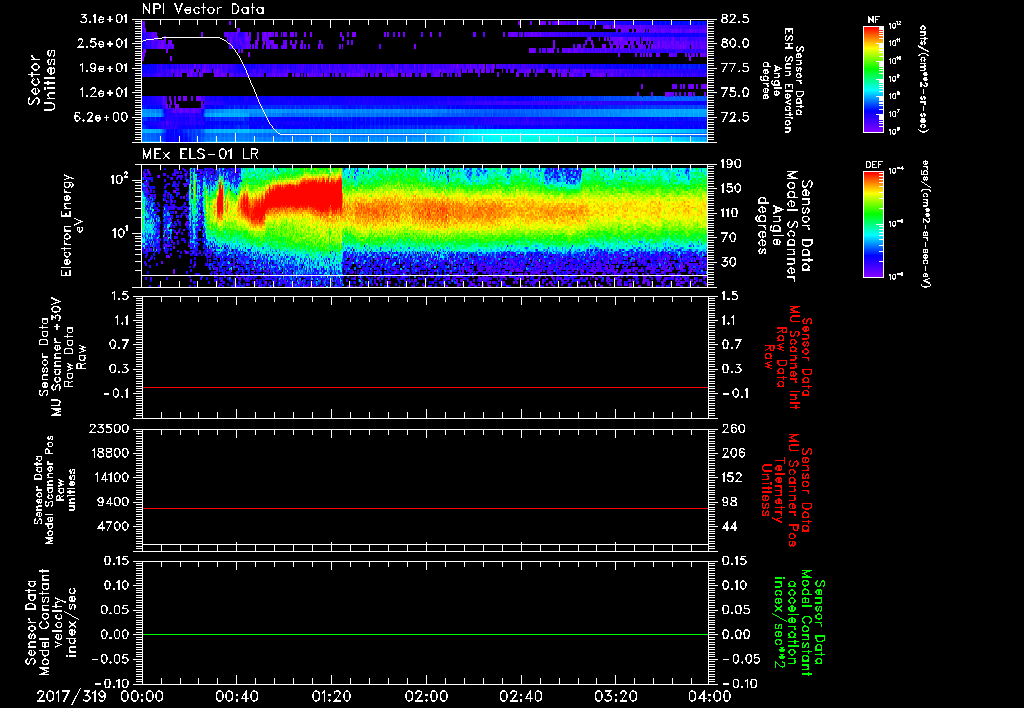
Task: Click the 18800 scanner position tick label
Action: (x=108, y=453)
